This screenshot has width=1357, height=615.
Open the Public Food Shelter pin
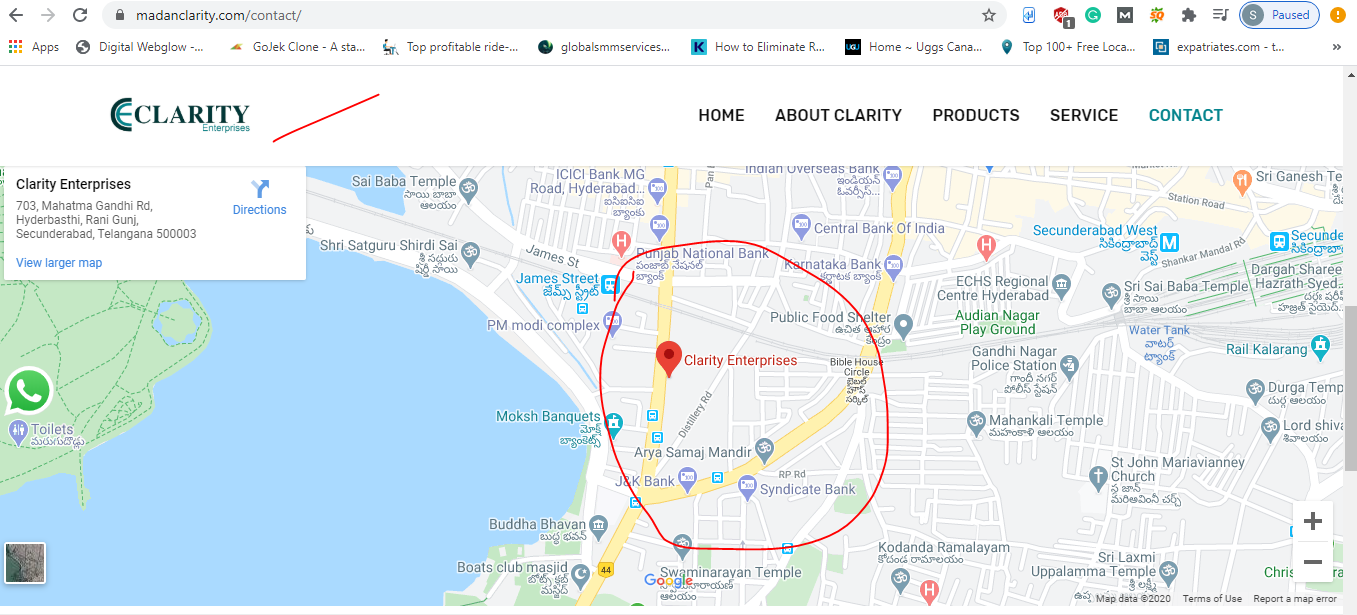[x=904, y=325]
